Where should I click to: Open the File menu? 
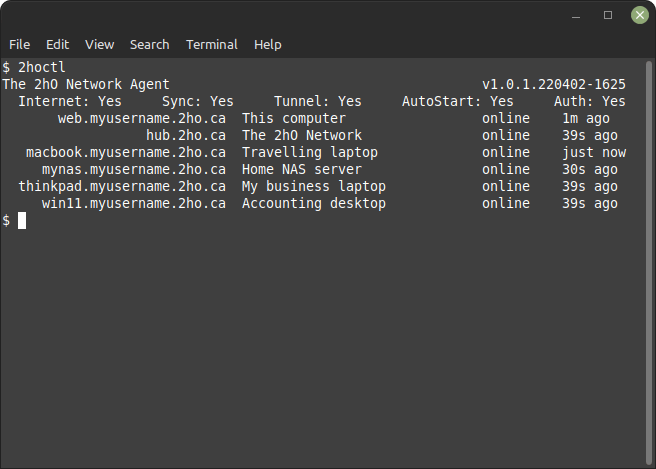click(19, 44)
